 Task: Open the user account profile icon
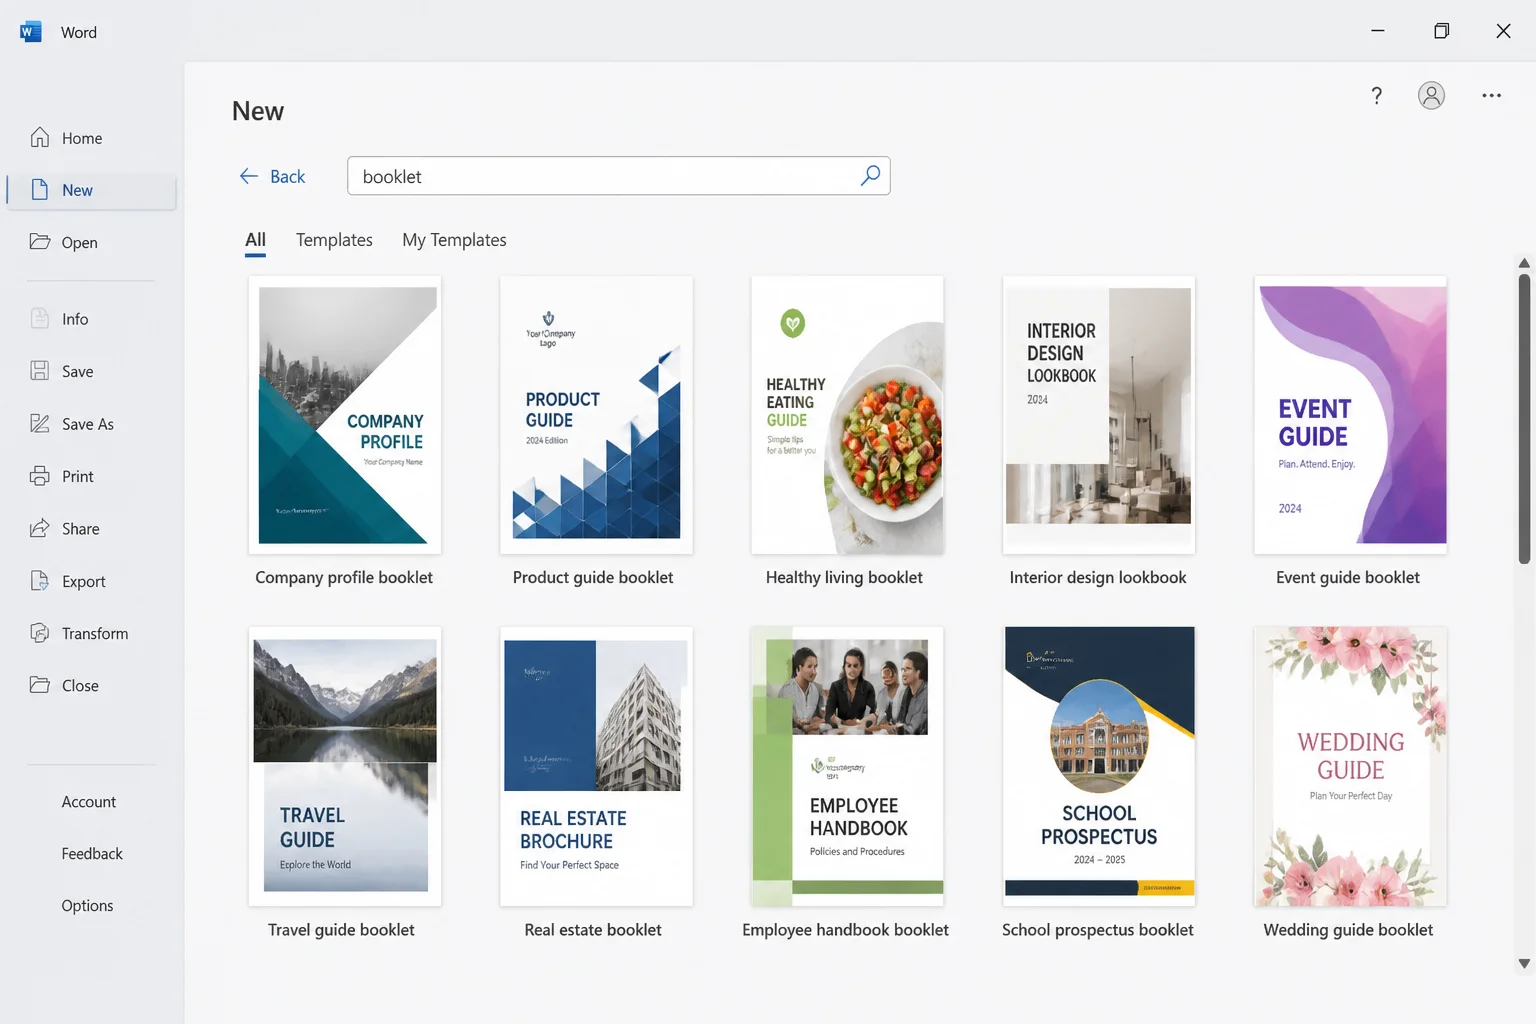pyautogui.click(x=1431, y=95)
